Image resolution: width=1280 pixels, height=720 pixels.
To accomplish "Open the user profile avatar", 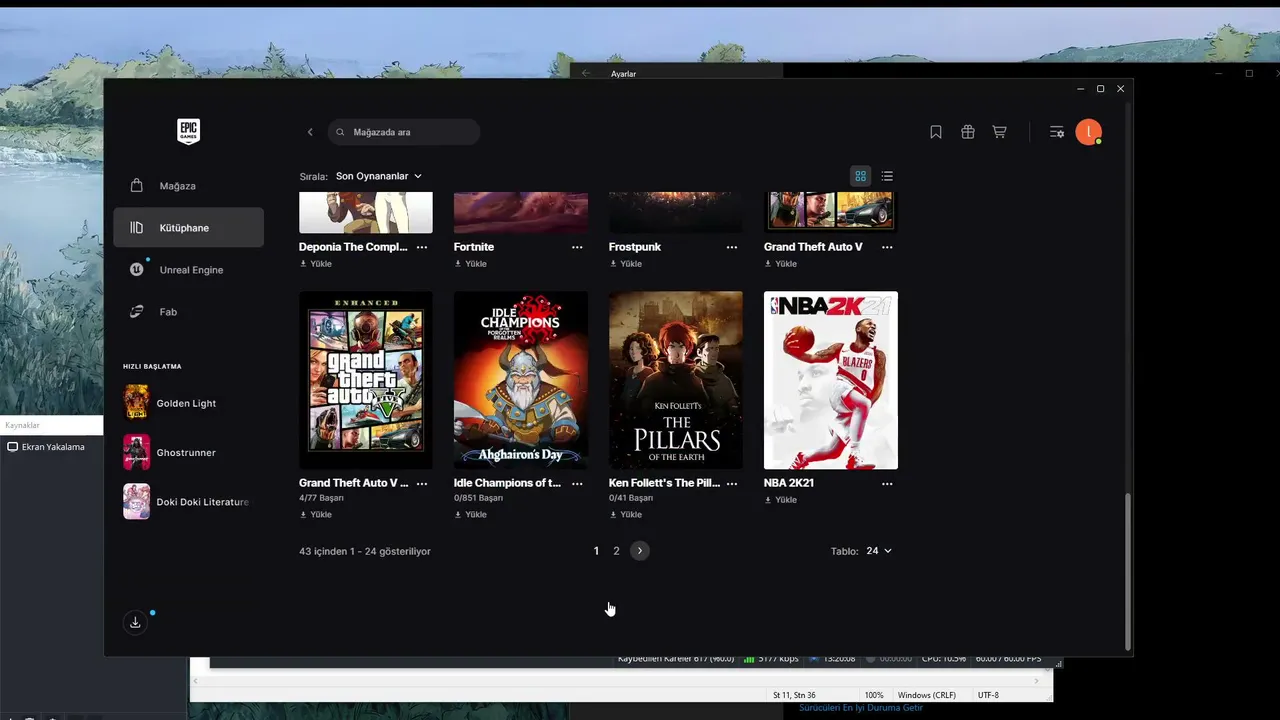I will pos(1088,132).
